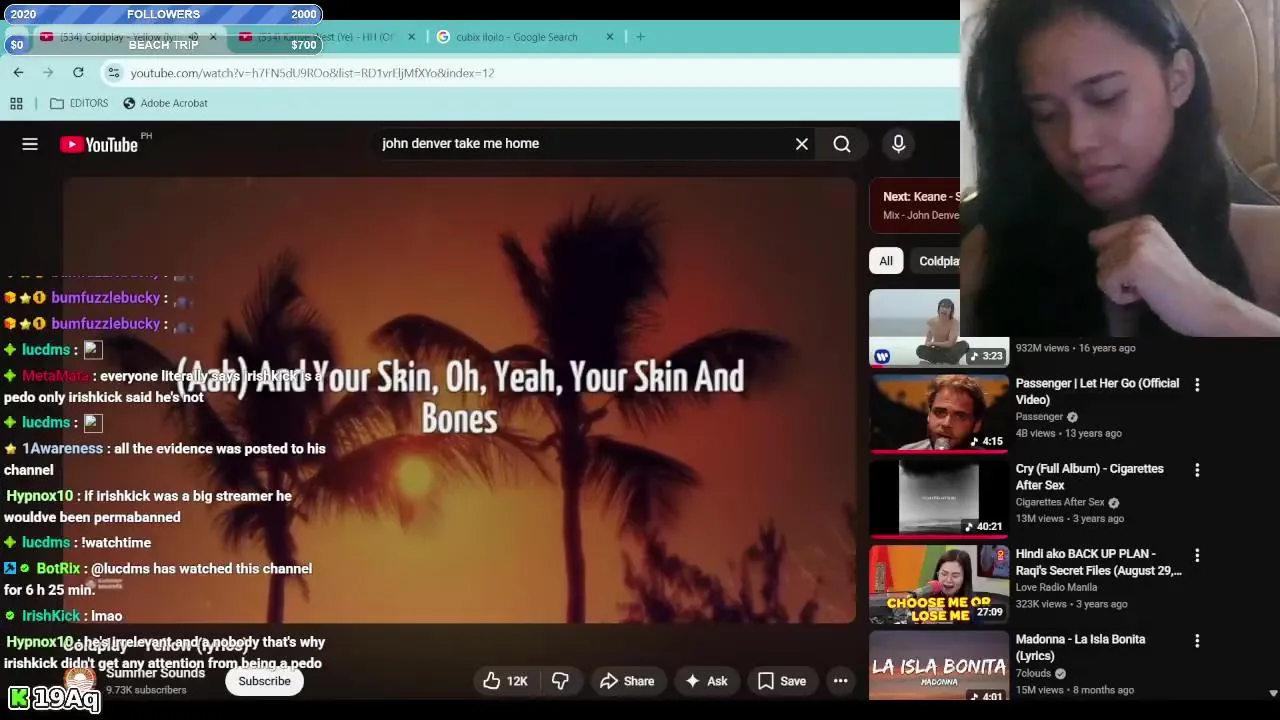Reload the page with the refresh icon
1280x720 pixels.
pyautogui.click(x=78, y=72)
